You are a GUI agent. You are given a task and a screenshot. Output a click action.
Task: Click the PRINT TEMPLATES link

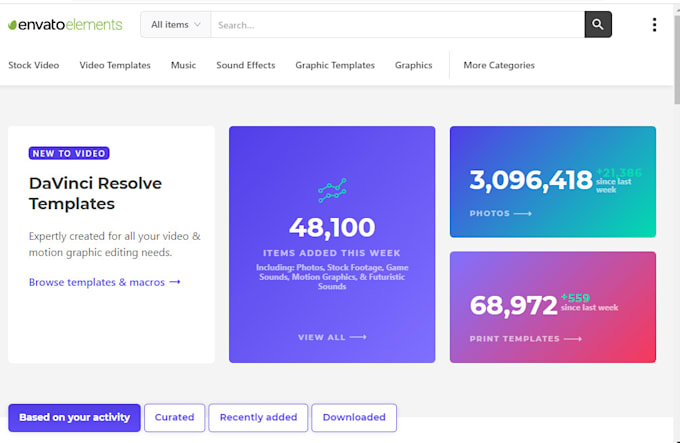(526, 339)
